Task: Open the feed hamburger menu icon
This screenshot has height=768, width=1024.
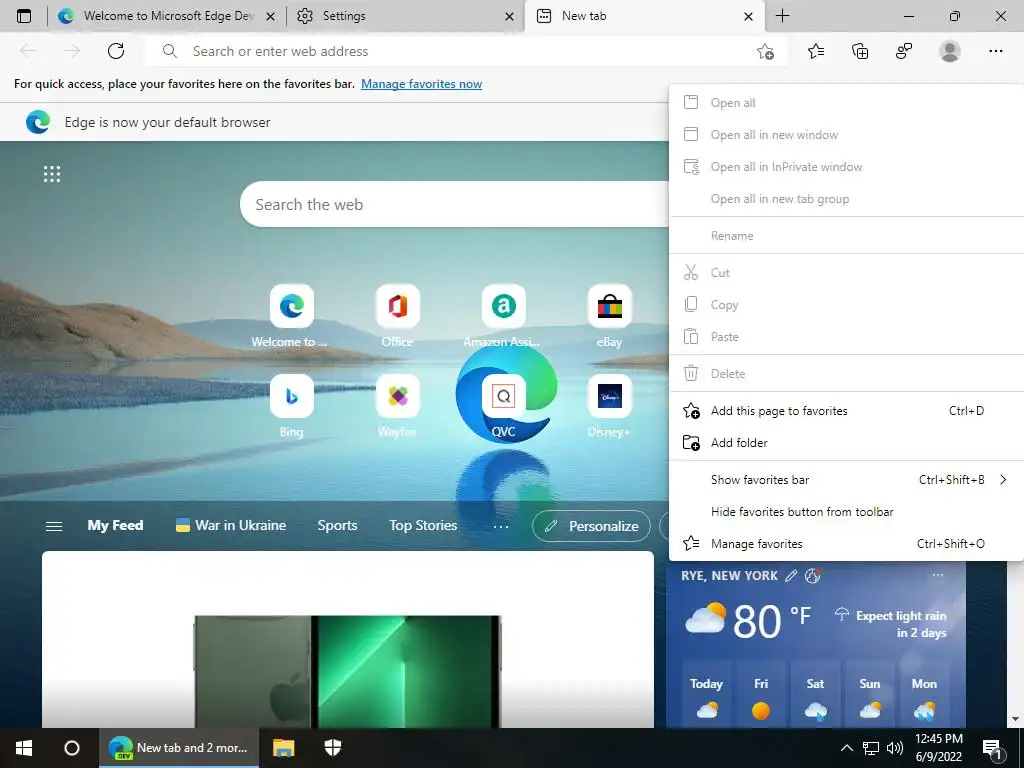Action: 54,526
